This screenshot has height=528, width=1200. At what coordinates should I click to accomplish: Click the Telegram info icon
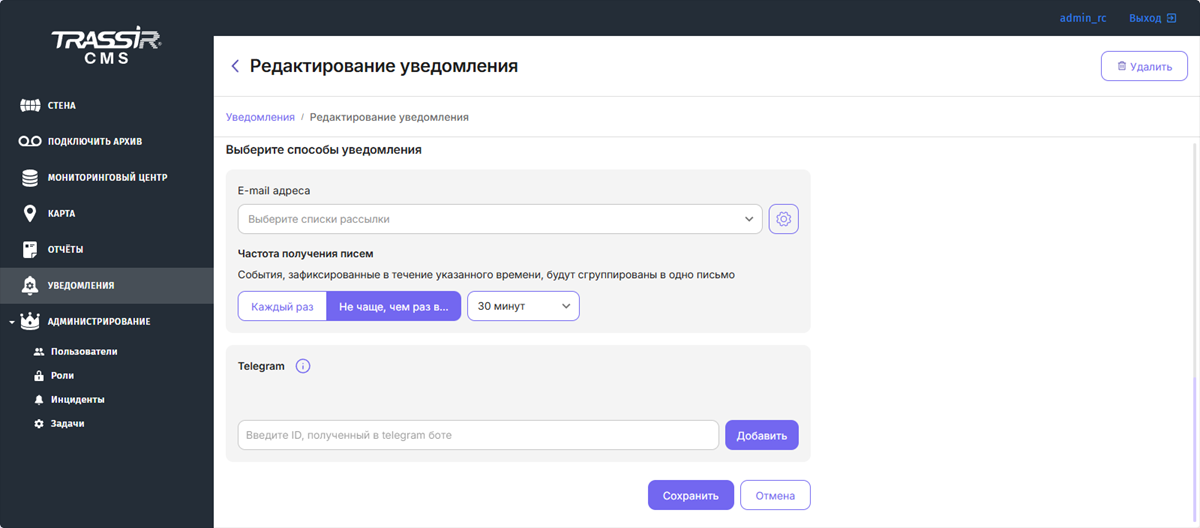[x=303, y=366]
